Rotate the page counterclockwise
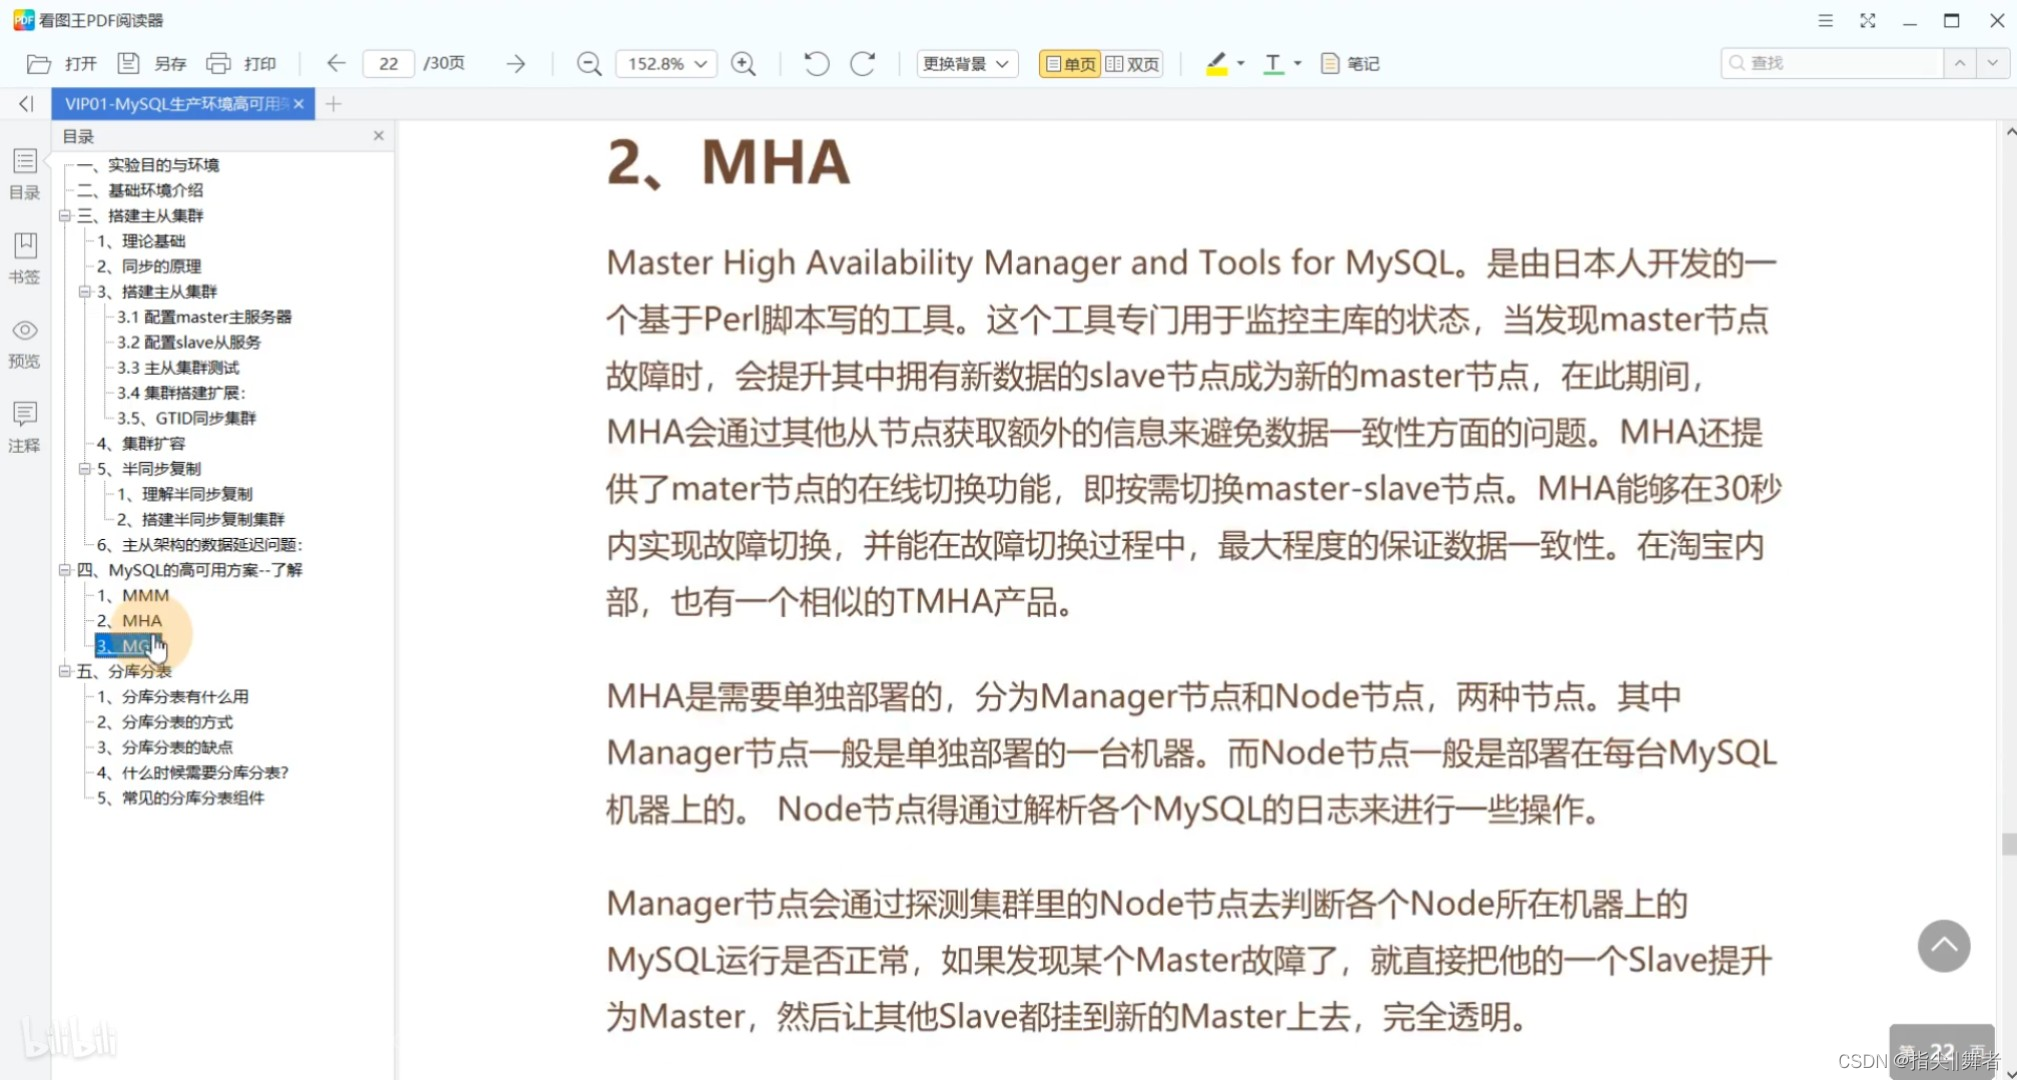The width and height of the screenshot is (2017, 1080). pos(816,64)
